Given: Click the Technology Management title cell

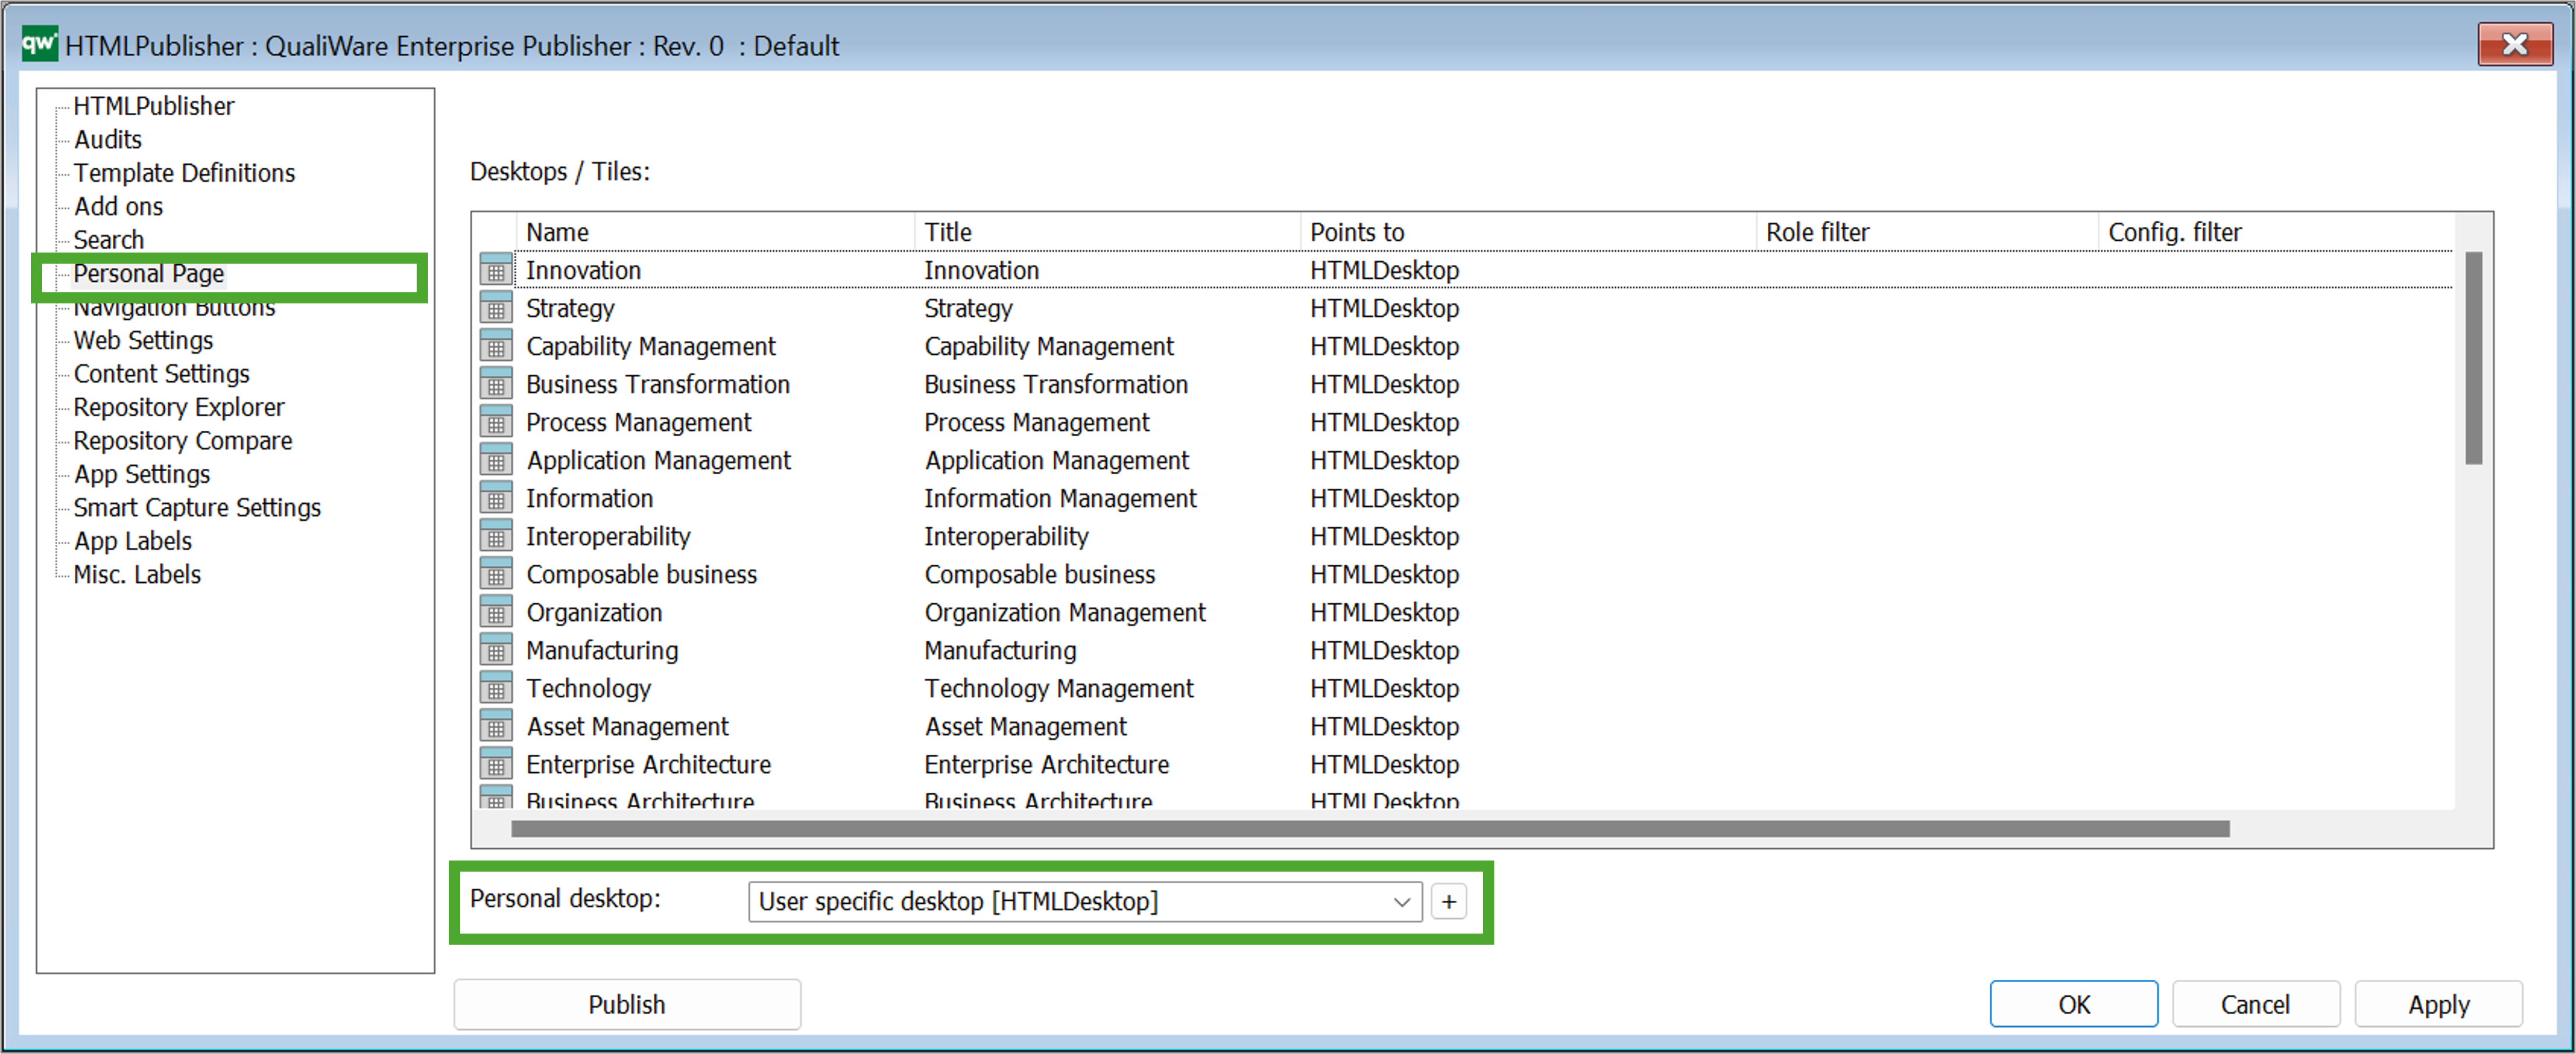Looking at the screenshot, I should (x=1058, y=688).
